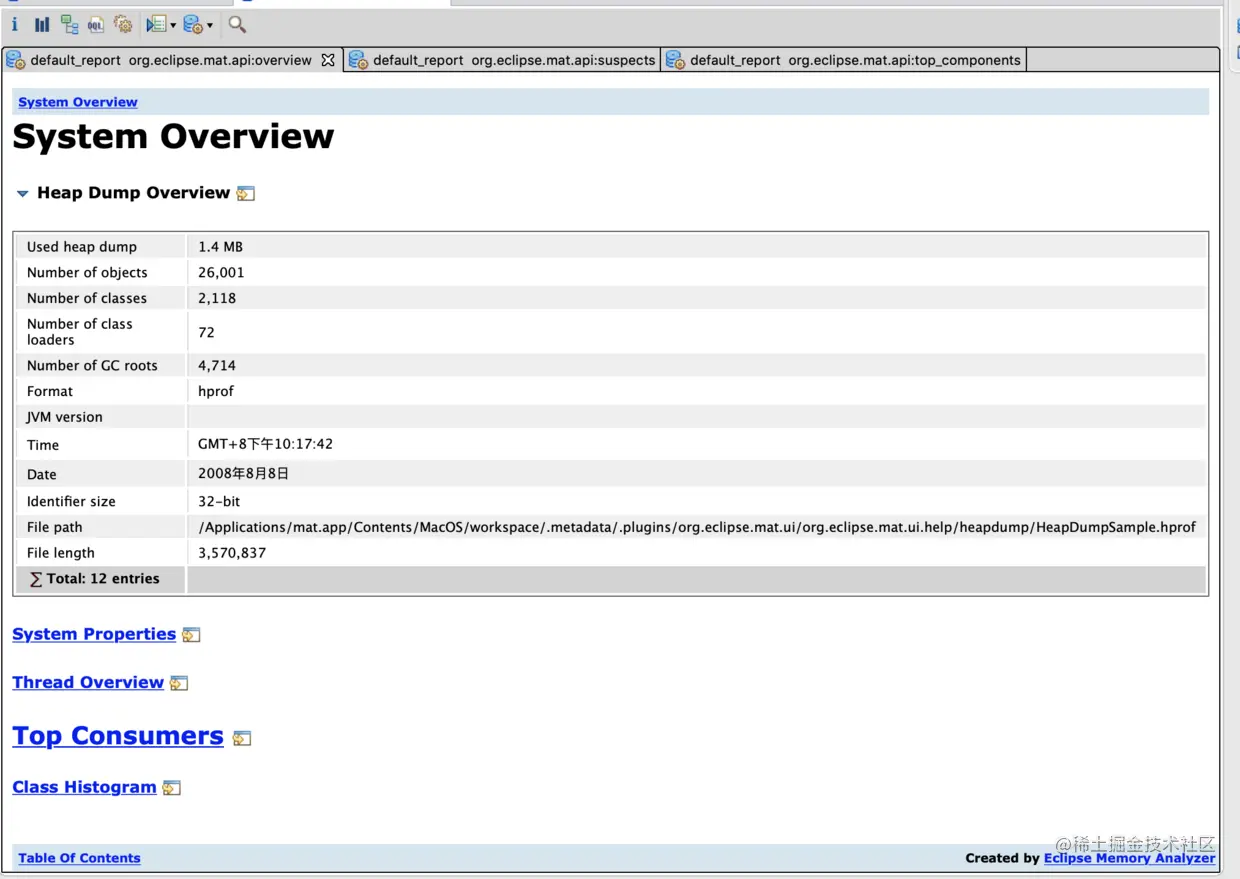
Task: Click the GC roots value 4,714
Action: [217, 366]
